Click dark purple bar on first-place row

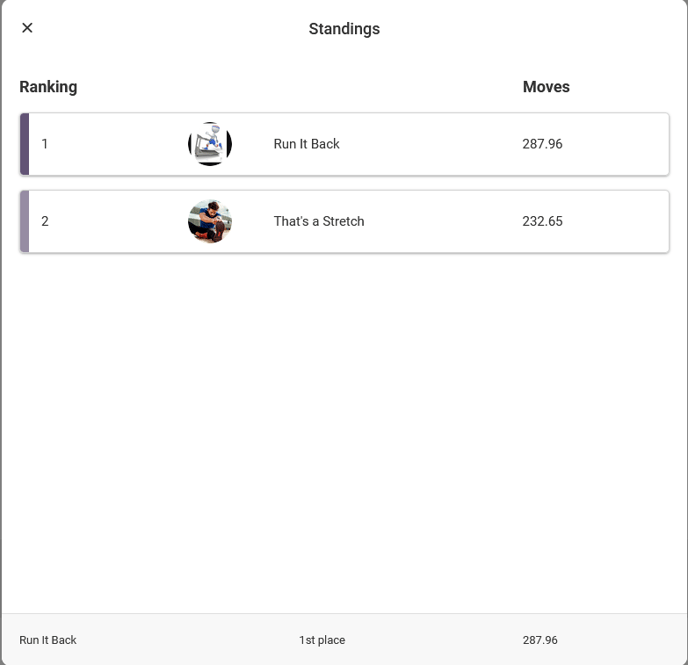pyautogui.click(x=25, y=144)
